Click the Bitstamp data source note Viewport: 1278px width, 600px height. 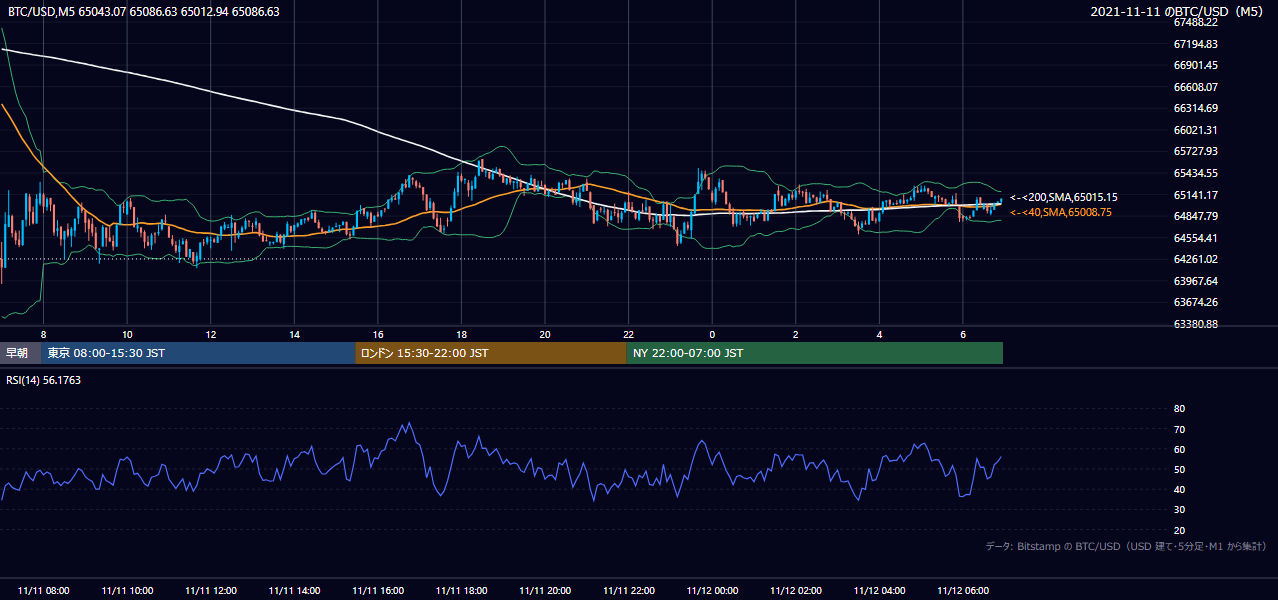[x=1126, y=546]
